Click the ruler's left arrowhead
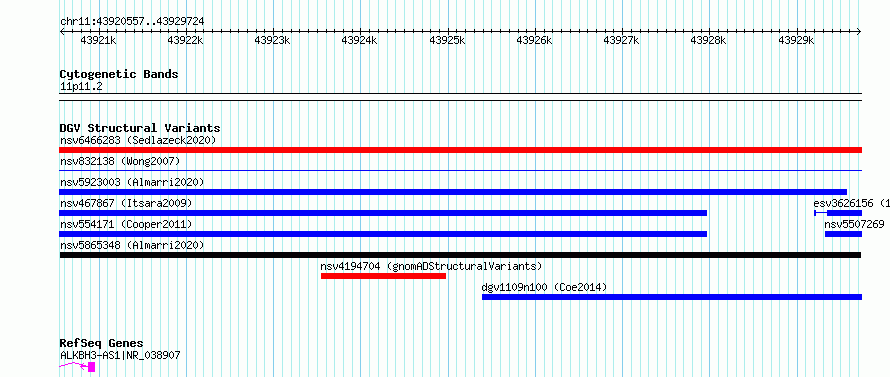Viewport: 890px width, 377px height. (62, 32)
